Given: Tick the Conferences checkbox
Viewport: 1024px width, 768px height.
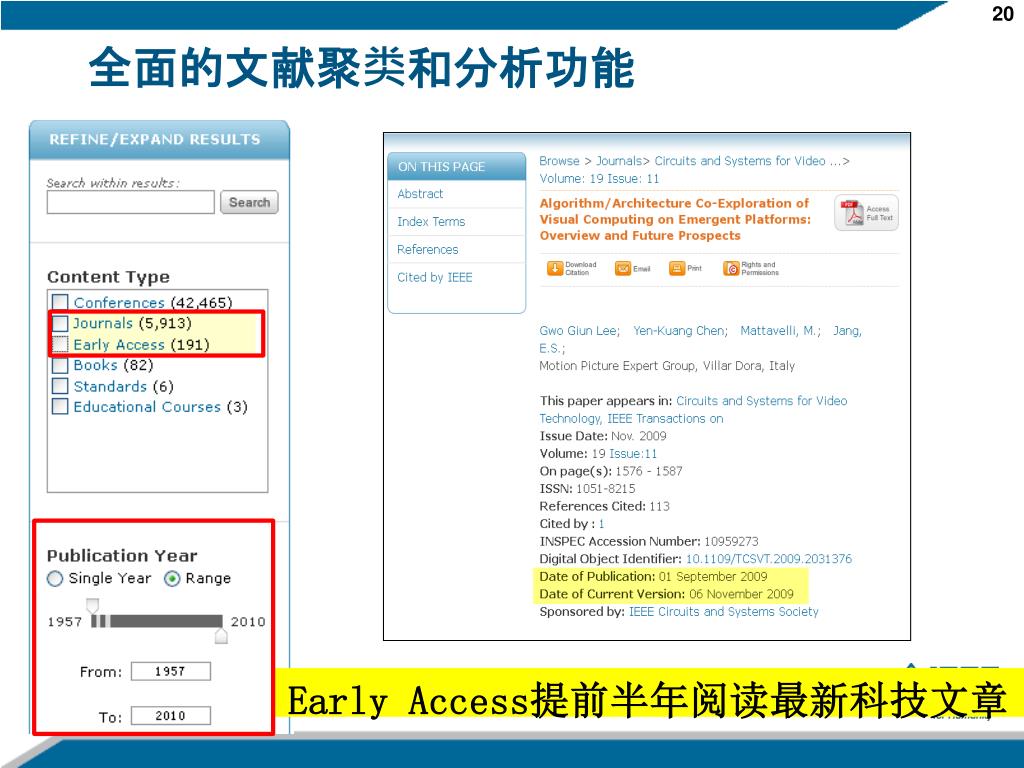Looking at the screenshot, I should pos(60,302).
